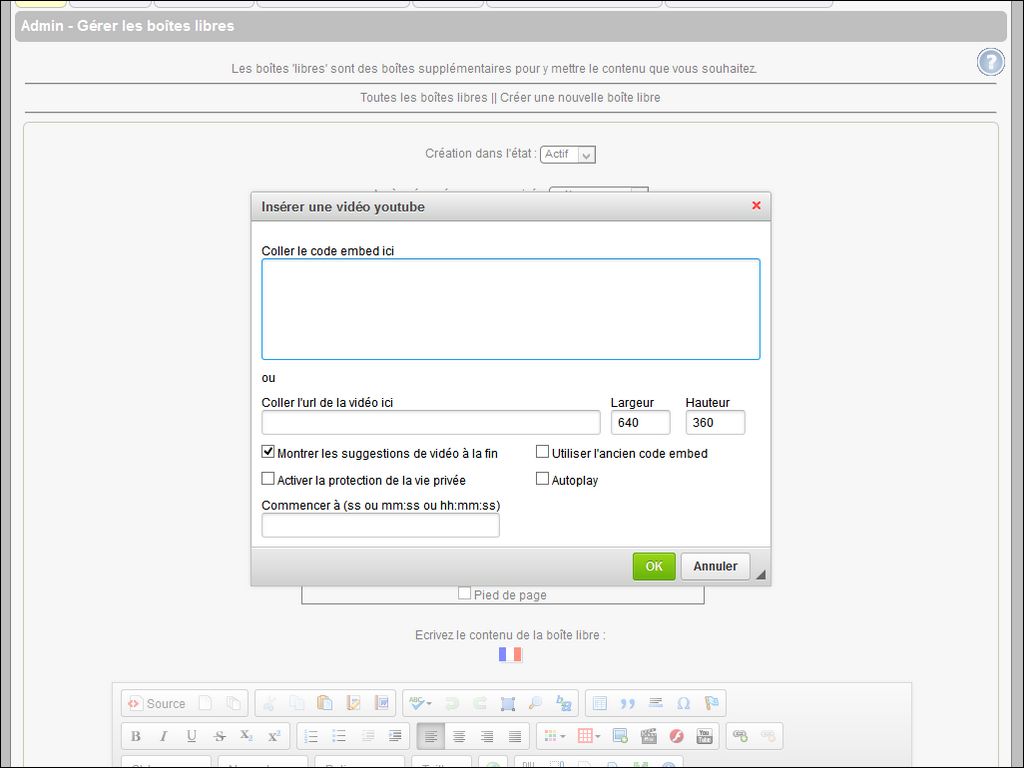Image resolution: width=1024 pixels, height=768 pixels.
Task: Expand the table insert dropdown arrow
Action: [598, 737]
